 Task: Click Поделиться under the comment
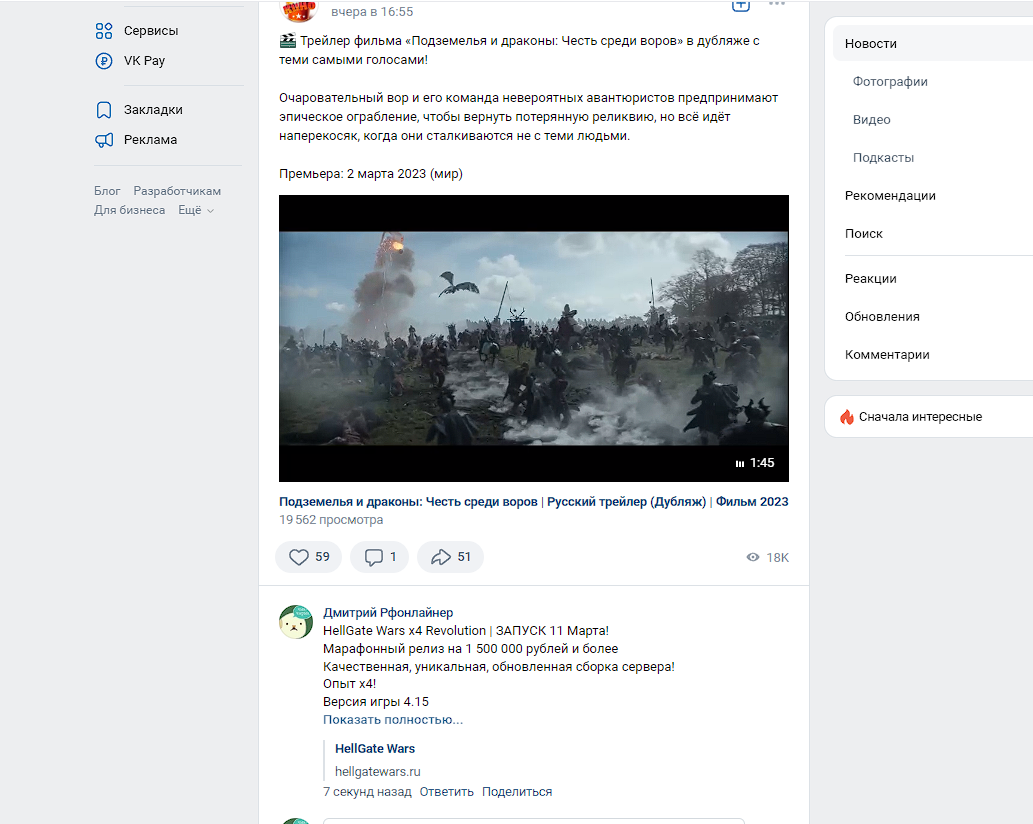[516, 792]
